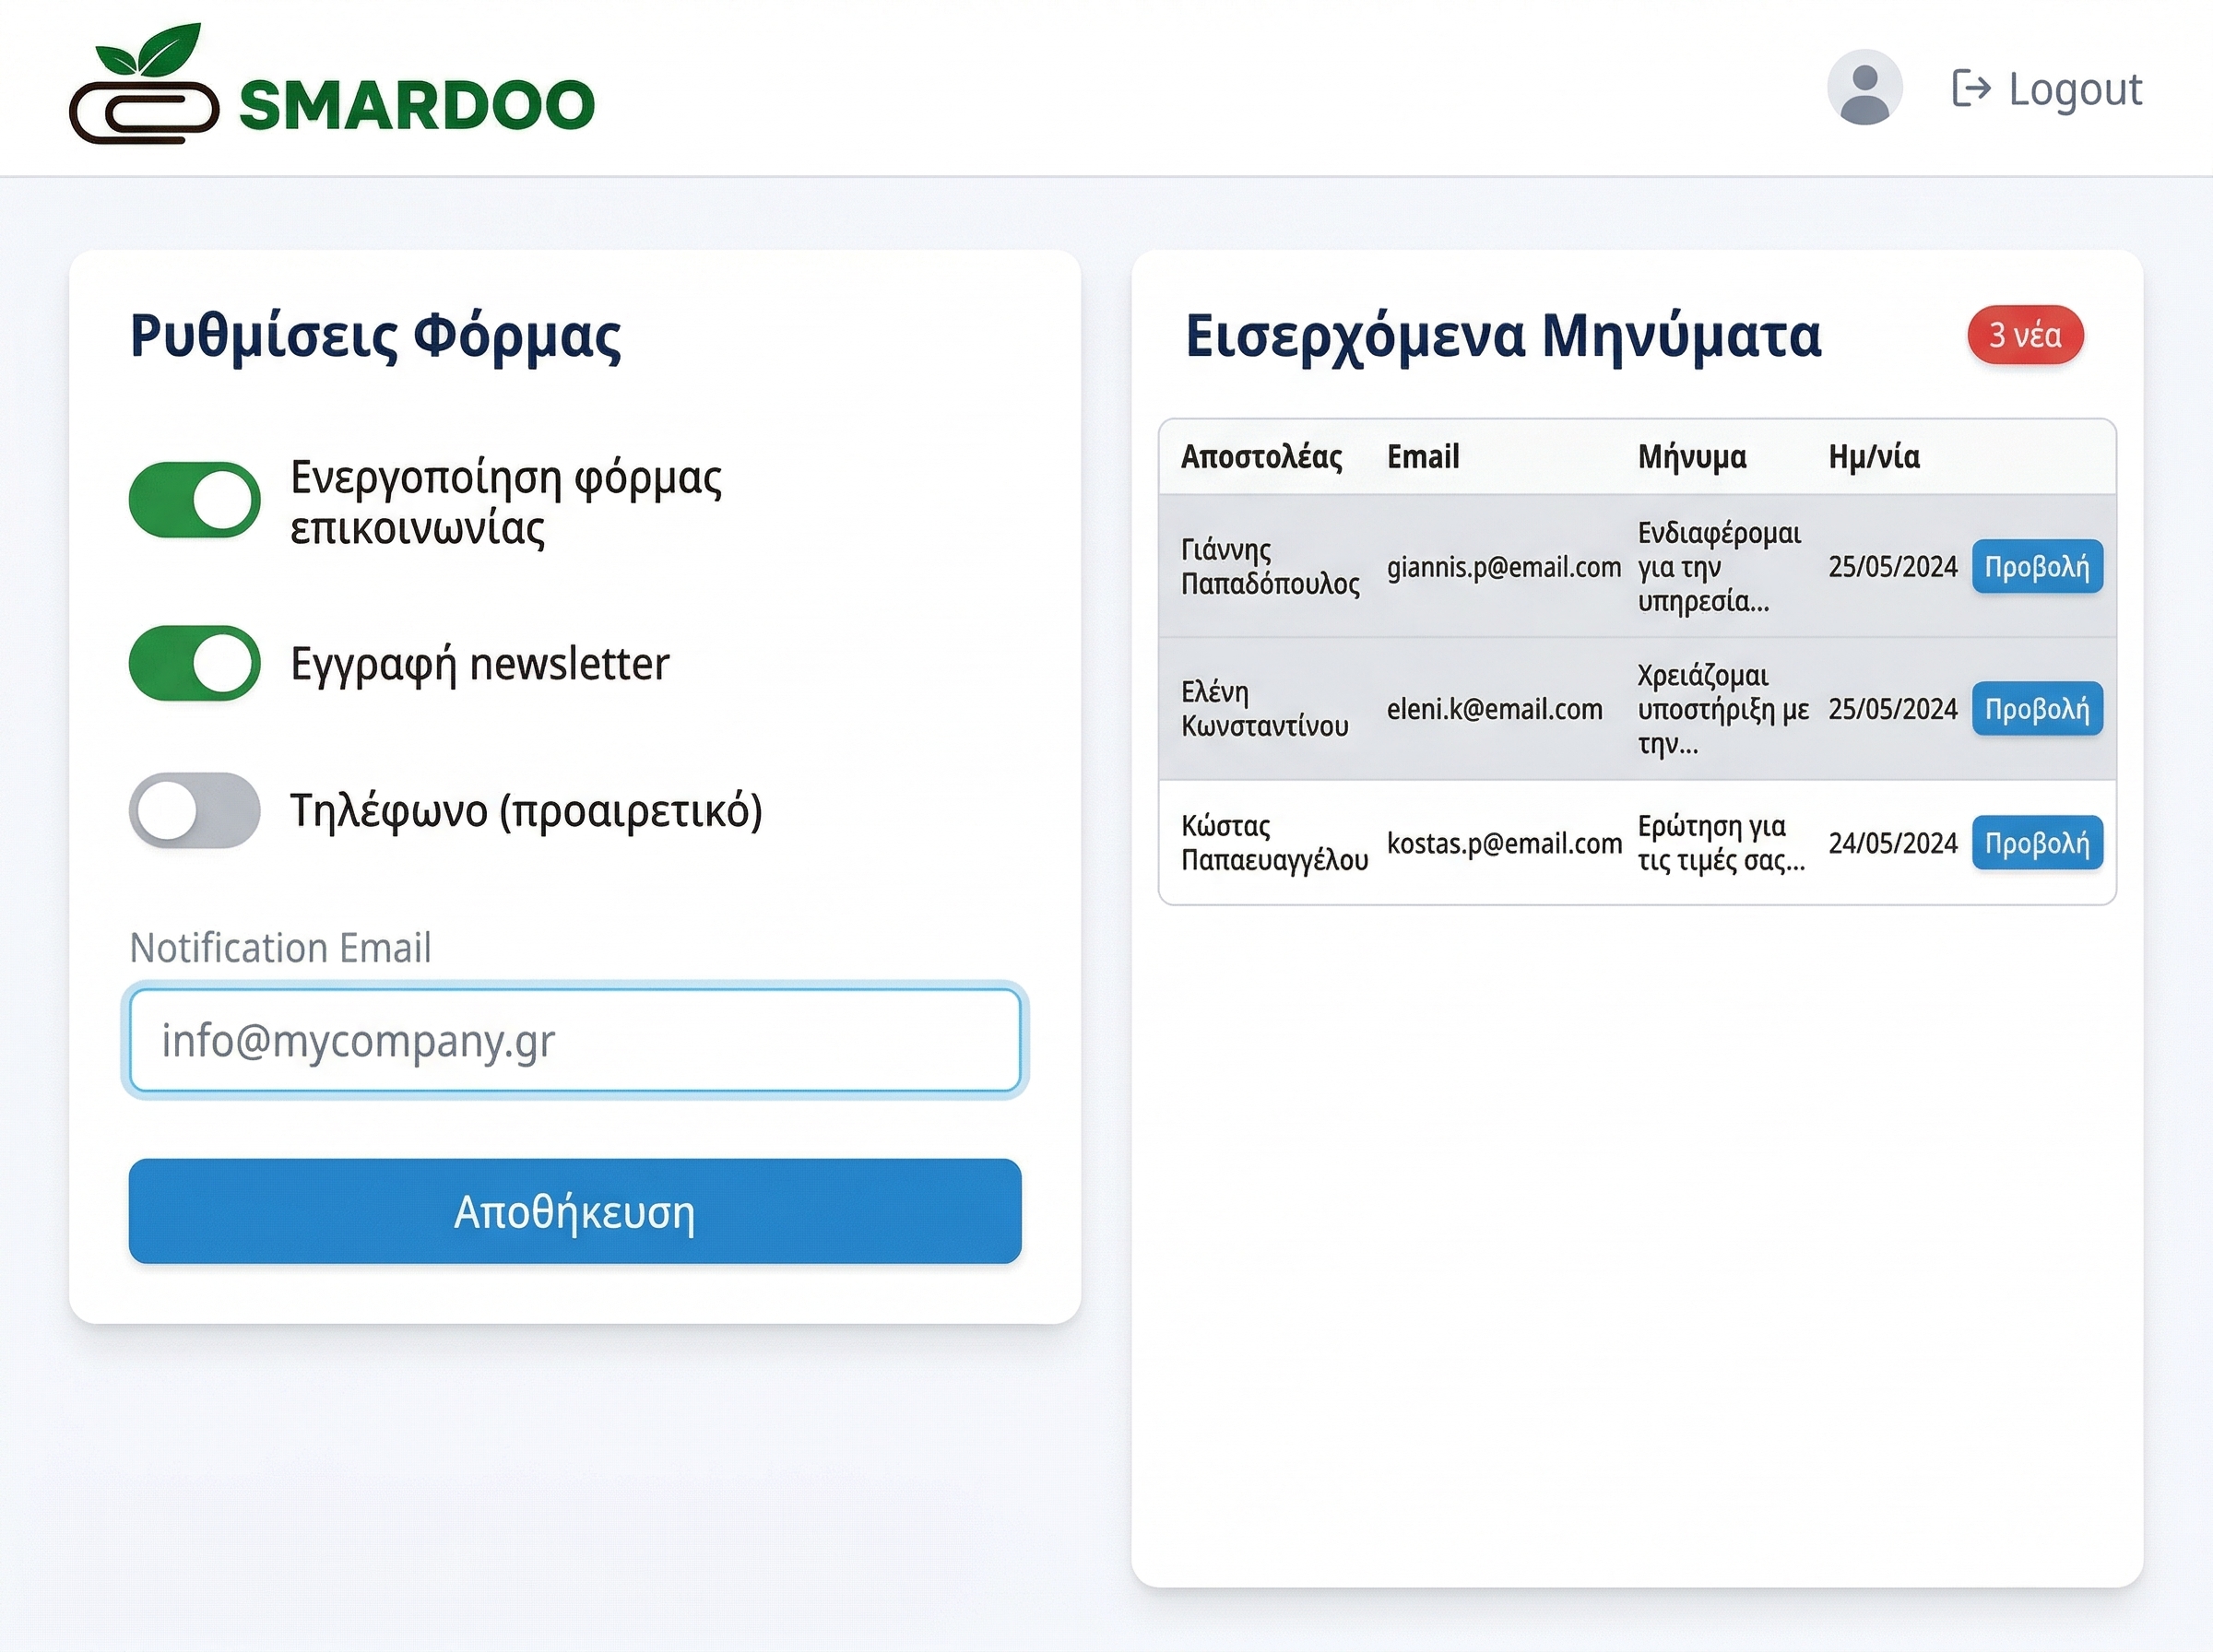Click the Logout arrow icon
Screen dimensions: 2213x1652
[x=1972, y=90]
